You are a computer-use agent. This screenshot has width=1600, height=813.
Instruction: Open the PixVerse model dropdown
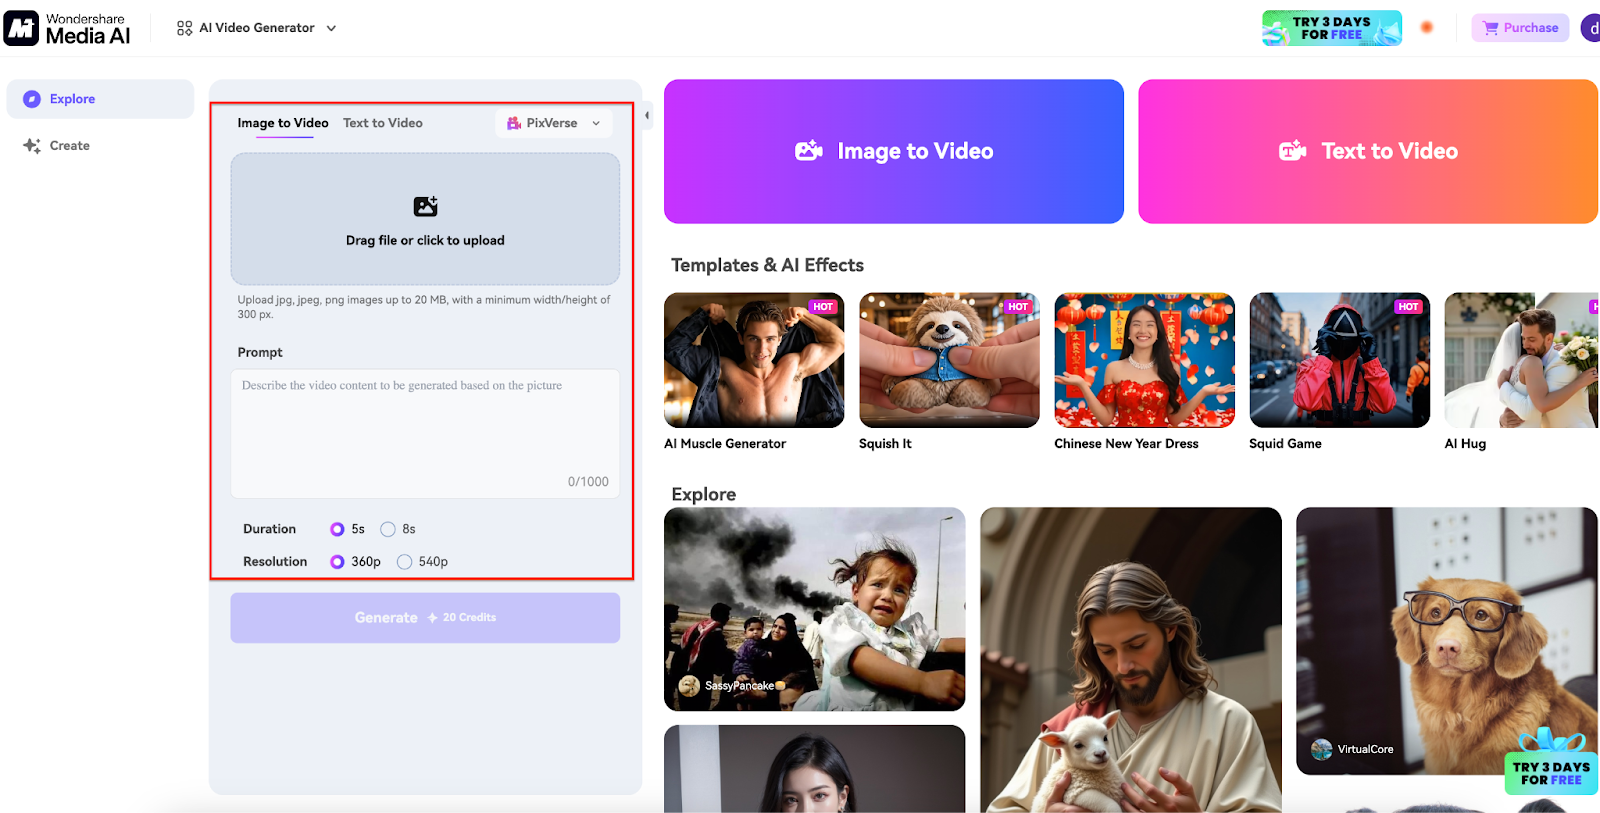pyautogui.click(x=553, y=123)
